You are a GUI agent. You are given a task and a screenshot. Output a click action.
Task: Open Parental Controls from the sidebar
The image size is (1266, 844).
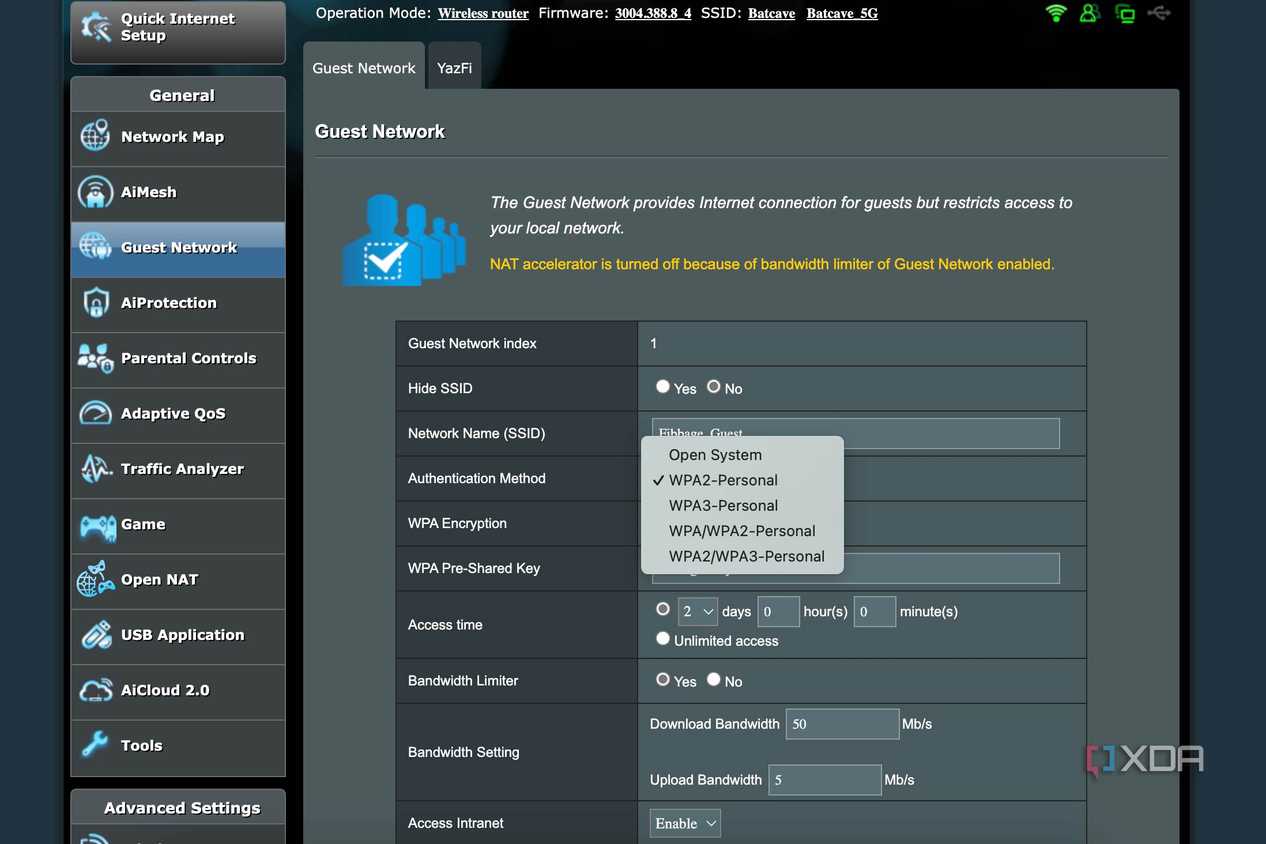[178, 359]
